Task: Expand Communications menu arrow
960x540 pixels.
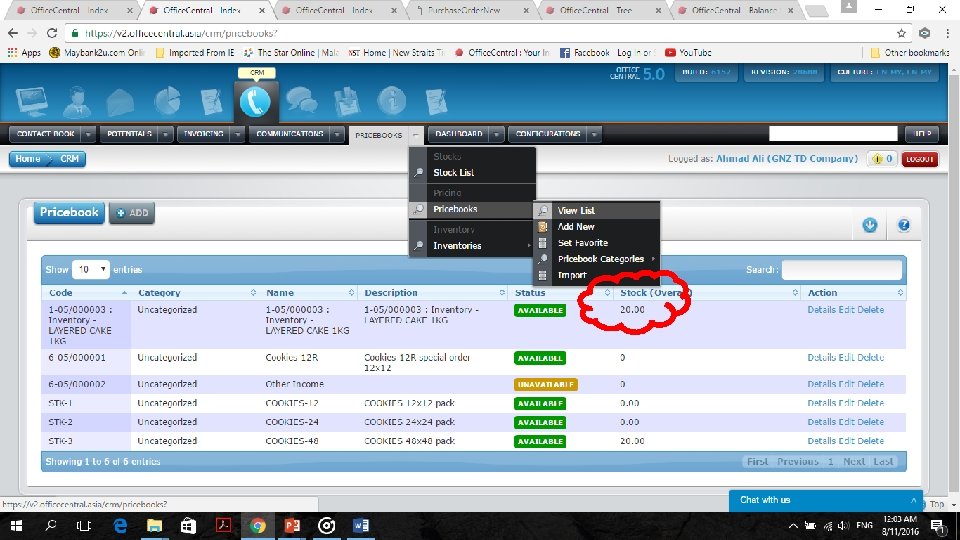Action: (x=337, y=134)
